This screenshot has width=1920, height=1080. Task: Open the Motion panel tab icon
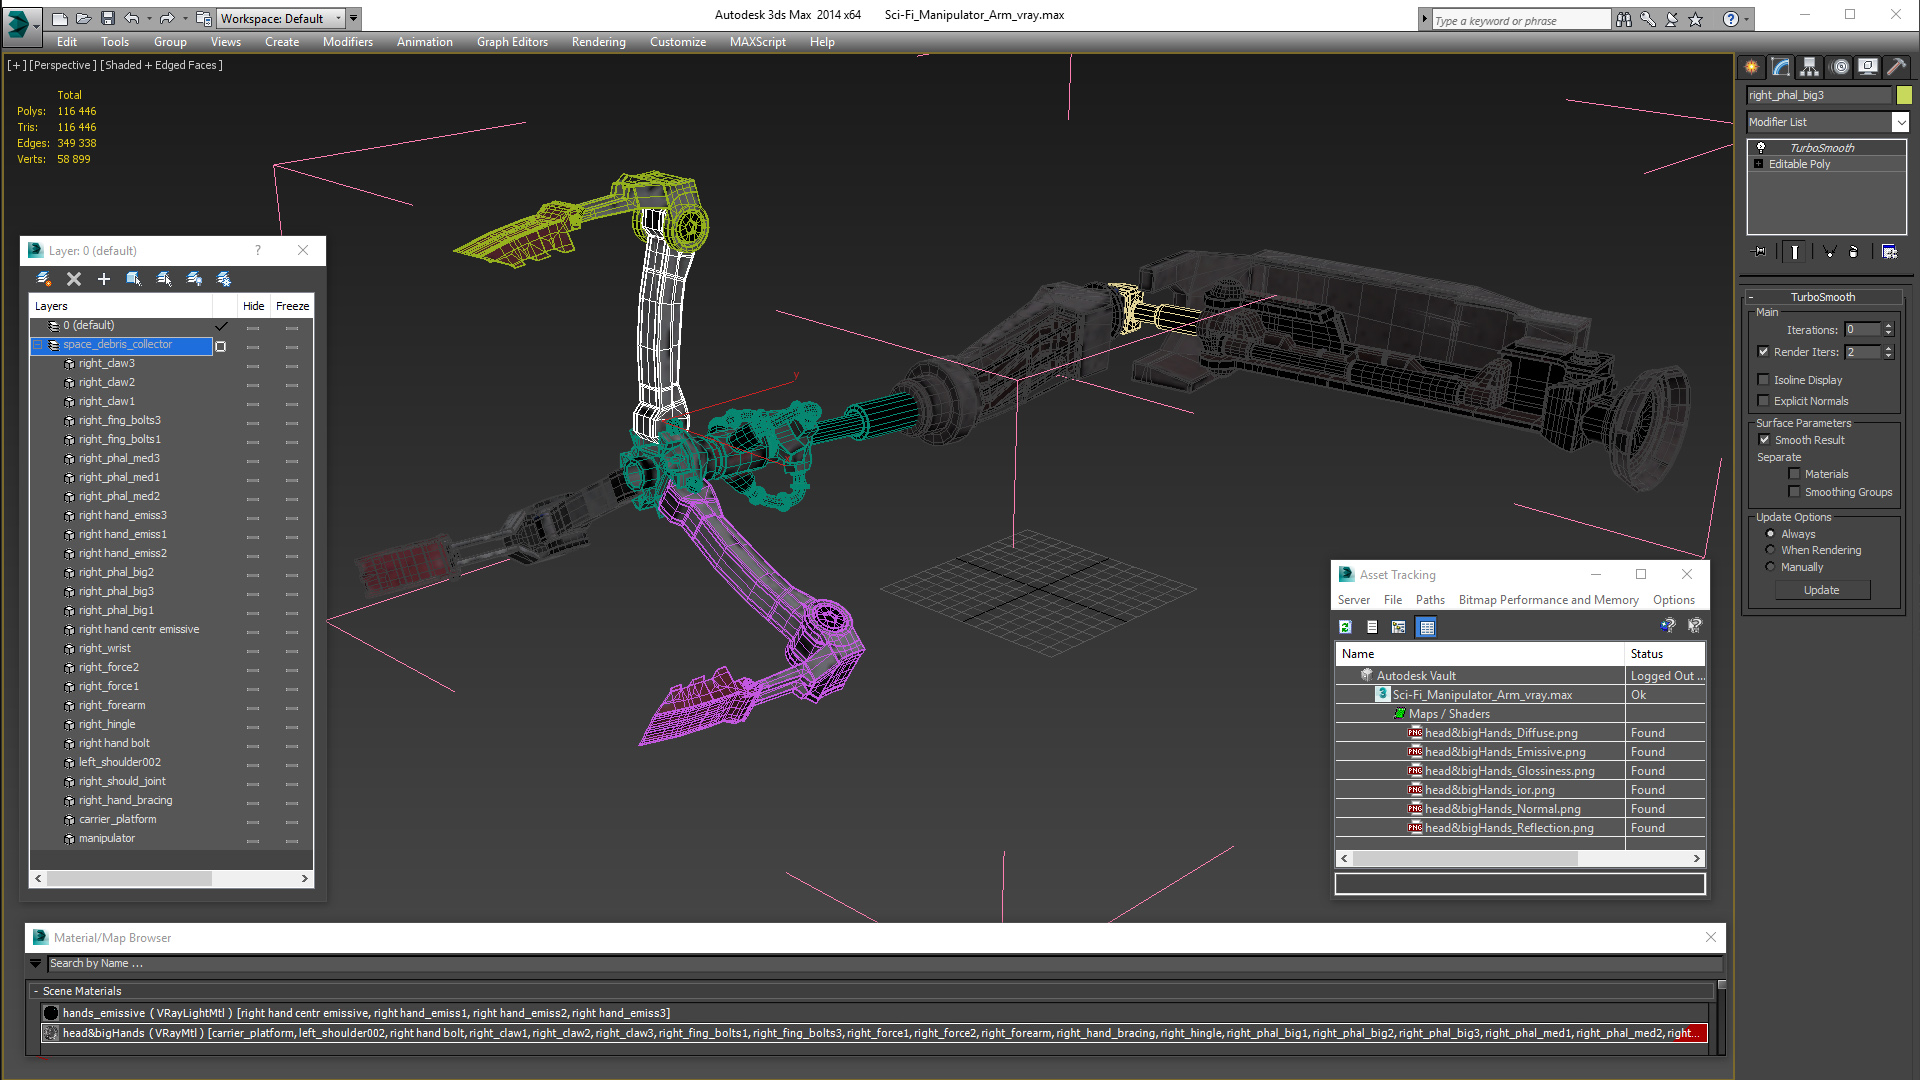[x=1840, y=67]
